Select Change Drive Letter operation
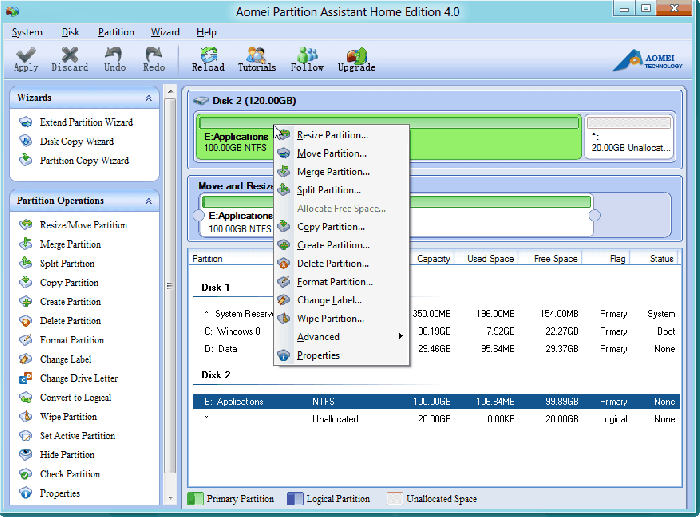 click(78, 379)
